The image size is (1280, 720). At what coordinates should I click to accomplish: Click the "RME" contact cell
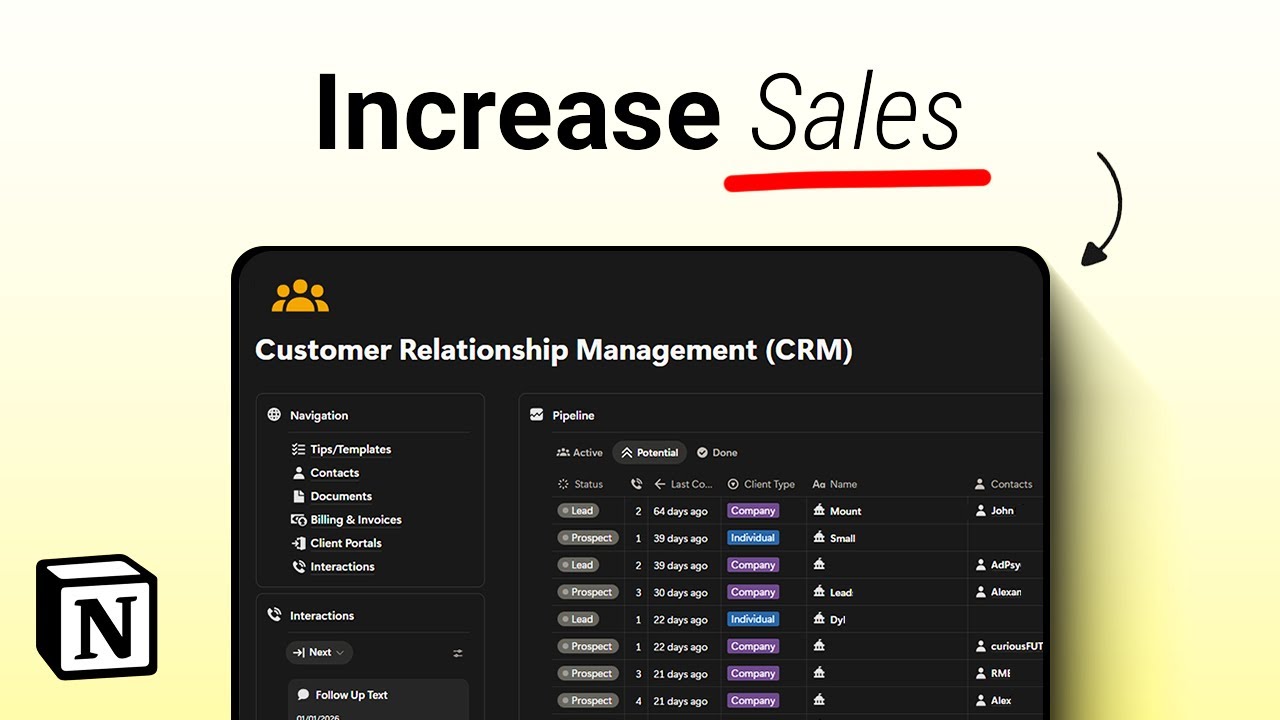tap(1000, 673)
